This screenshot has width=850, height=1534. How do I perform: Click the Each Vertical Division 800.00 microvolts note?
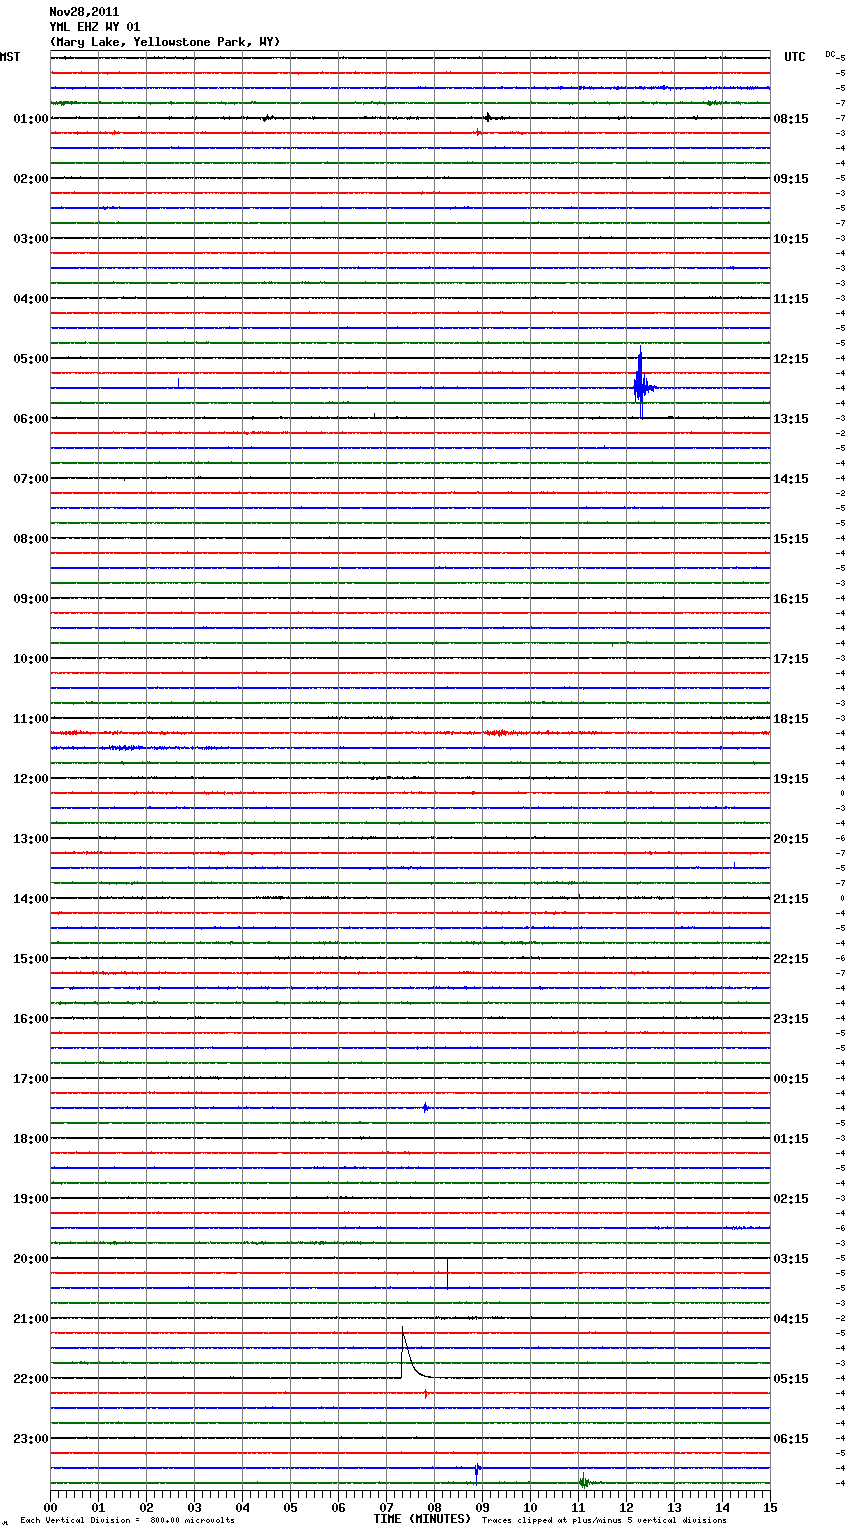127,1521
